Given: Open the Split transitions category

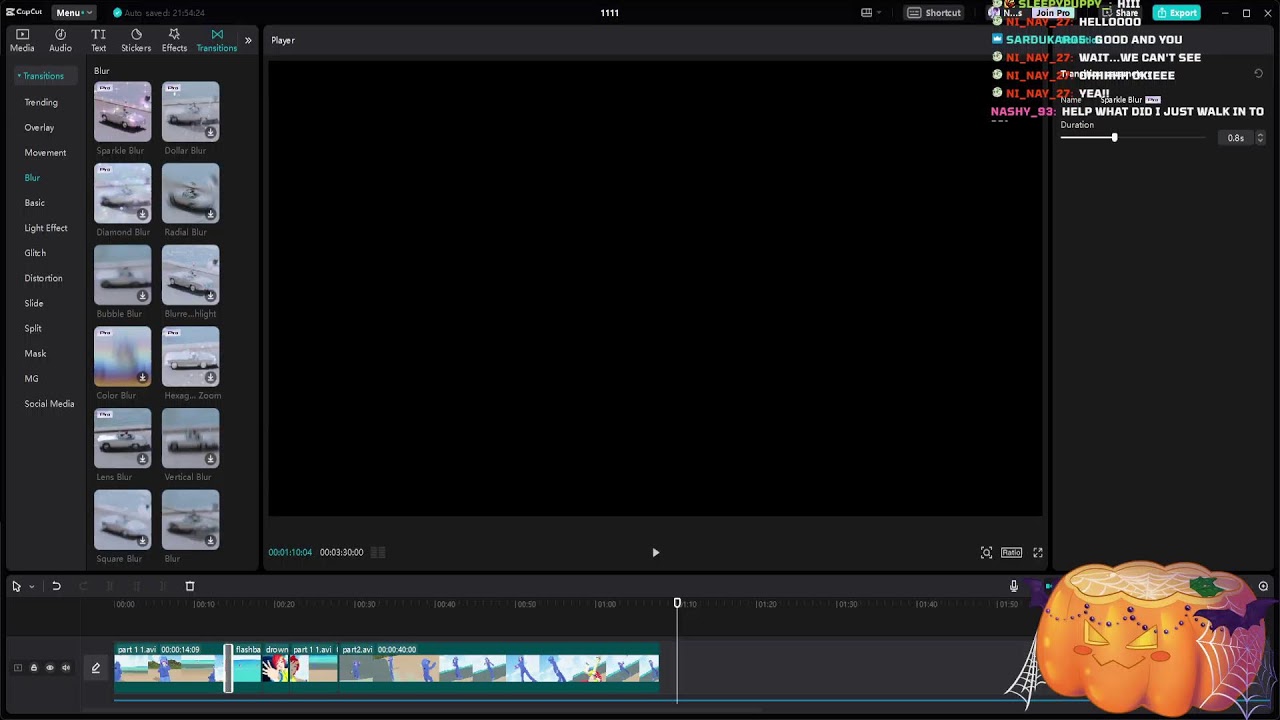Looking at the screenshot, I should [33, 328].
